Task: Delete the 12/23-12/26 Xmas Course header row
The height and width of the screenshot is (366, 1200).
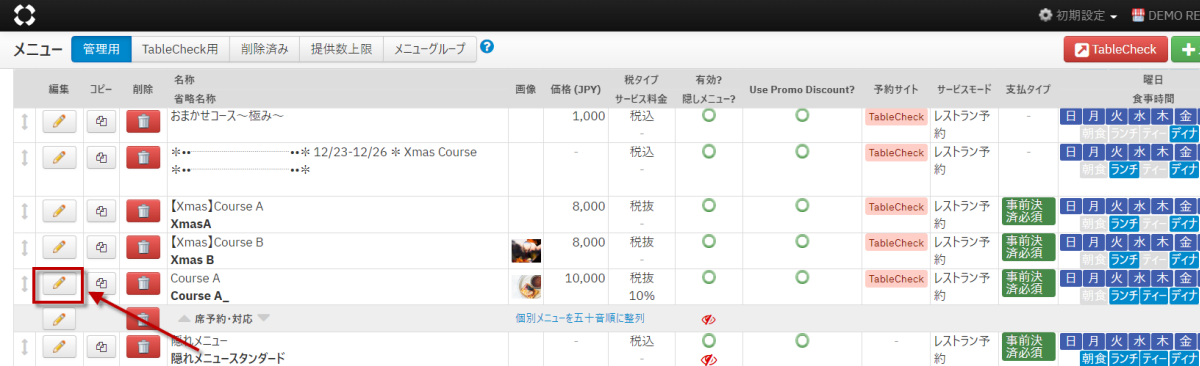Action: [x=143, y=157]
